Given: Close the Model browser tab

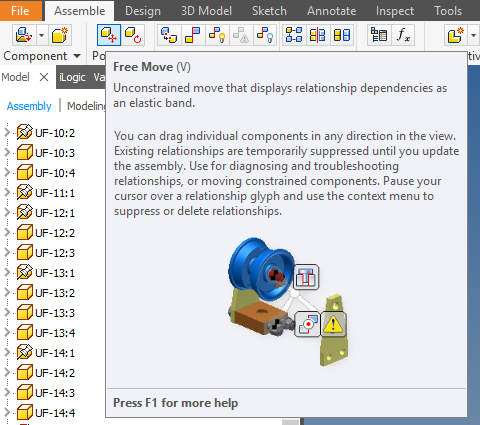Looking at the screenshot, I should 44,77.
